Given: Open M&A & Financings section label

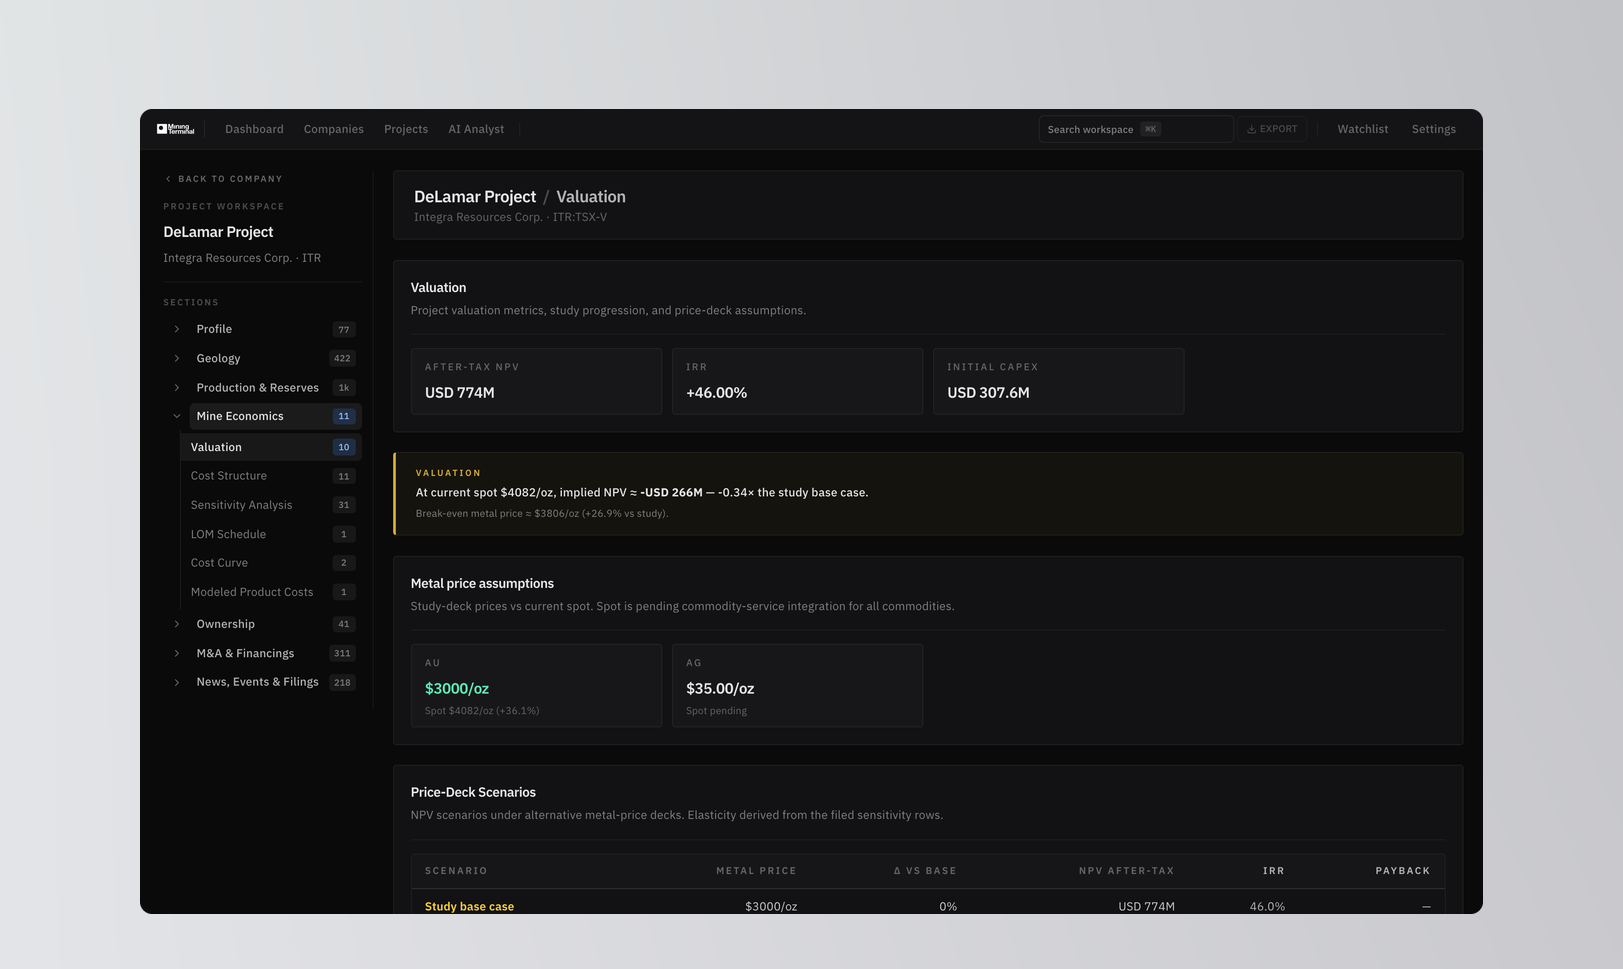Looking at the screenshot, I should tap(245, 653).
